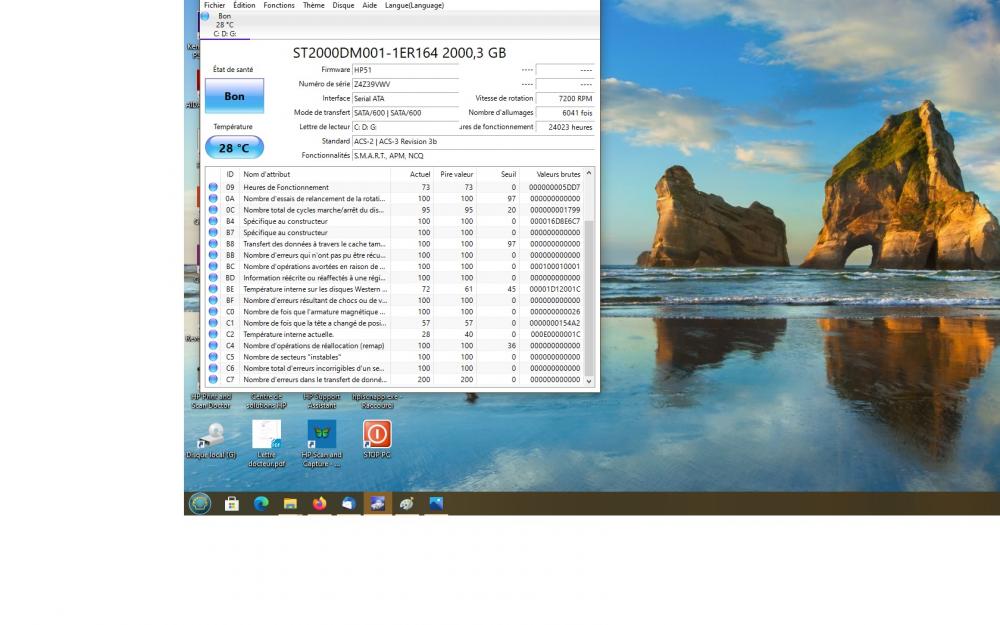This screenshot has height=625, width=1000.
Task: Click status circle for attribute B8 row
Action: [x=213, y=244]
